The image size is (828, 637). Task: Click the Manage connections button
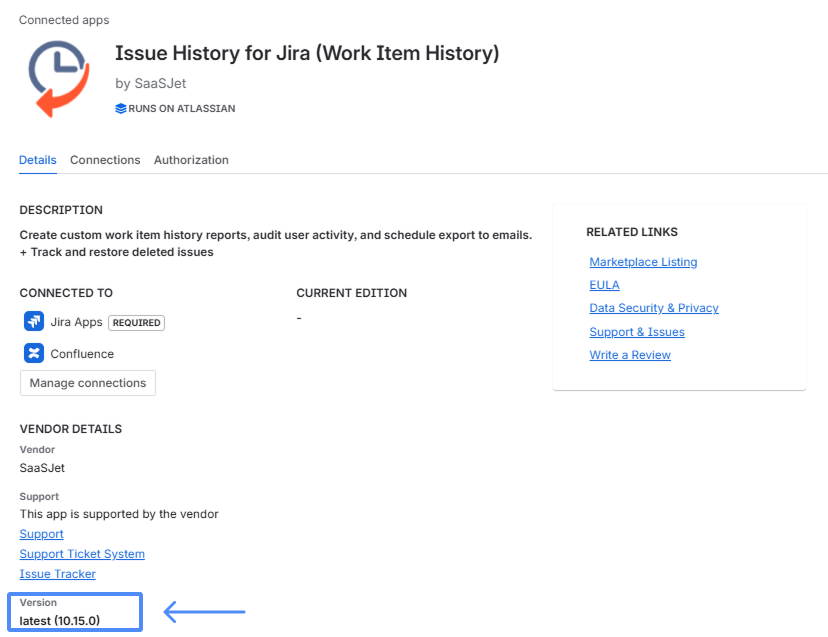click(x=88, y=383)
